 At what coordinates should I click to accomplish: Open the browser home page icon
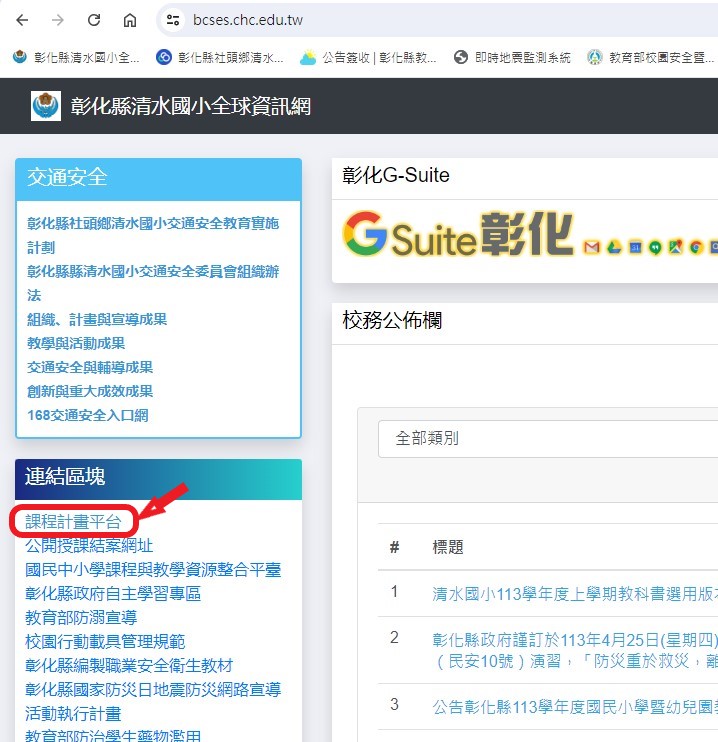click(130, 20)
